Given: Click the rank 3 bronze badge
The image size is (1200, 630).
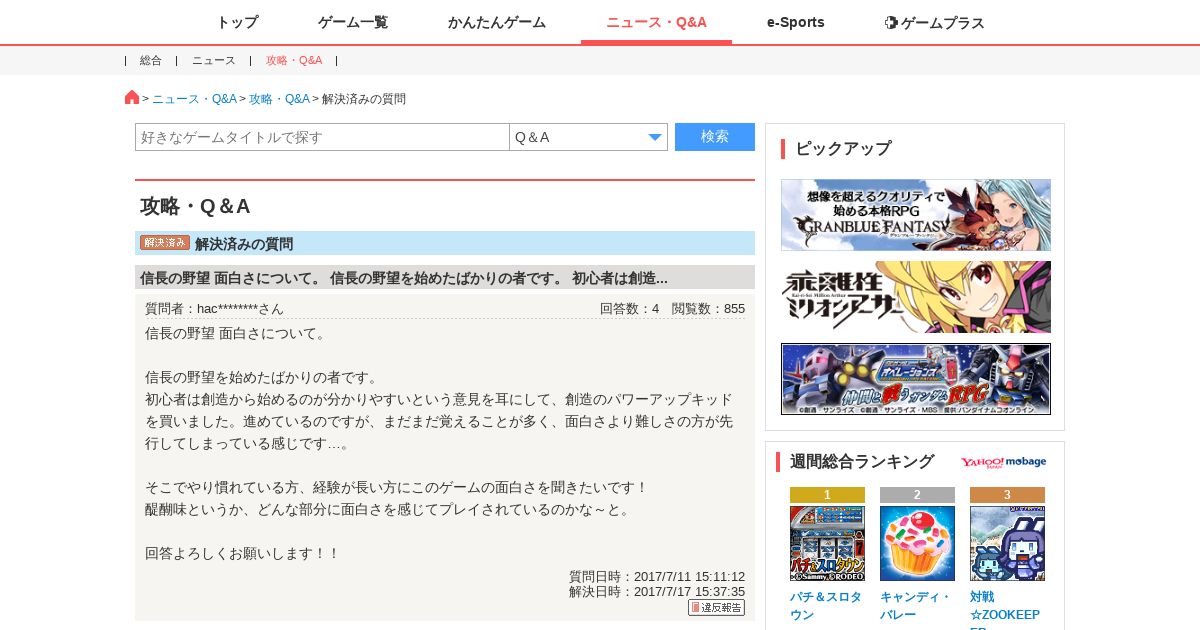Looking at the screenshot, I should 1007,495.
